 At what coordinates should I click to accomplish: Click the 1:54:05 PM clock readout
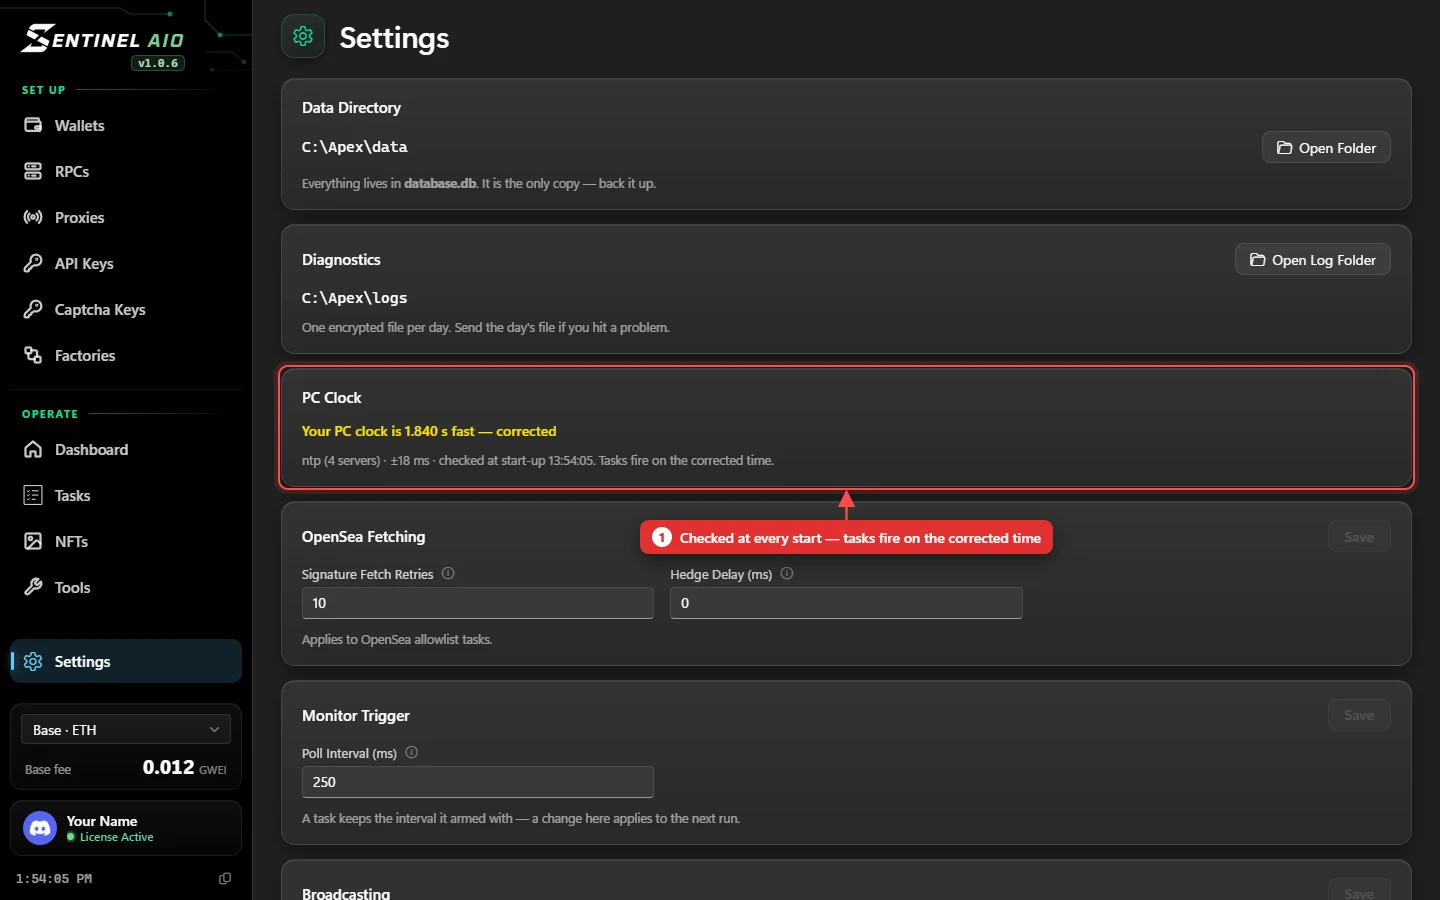54,879
